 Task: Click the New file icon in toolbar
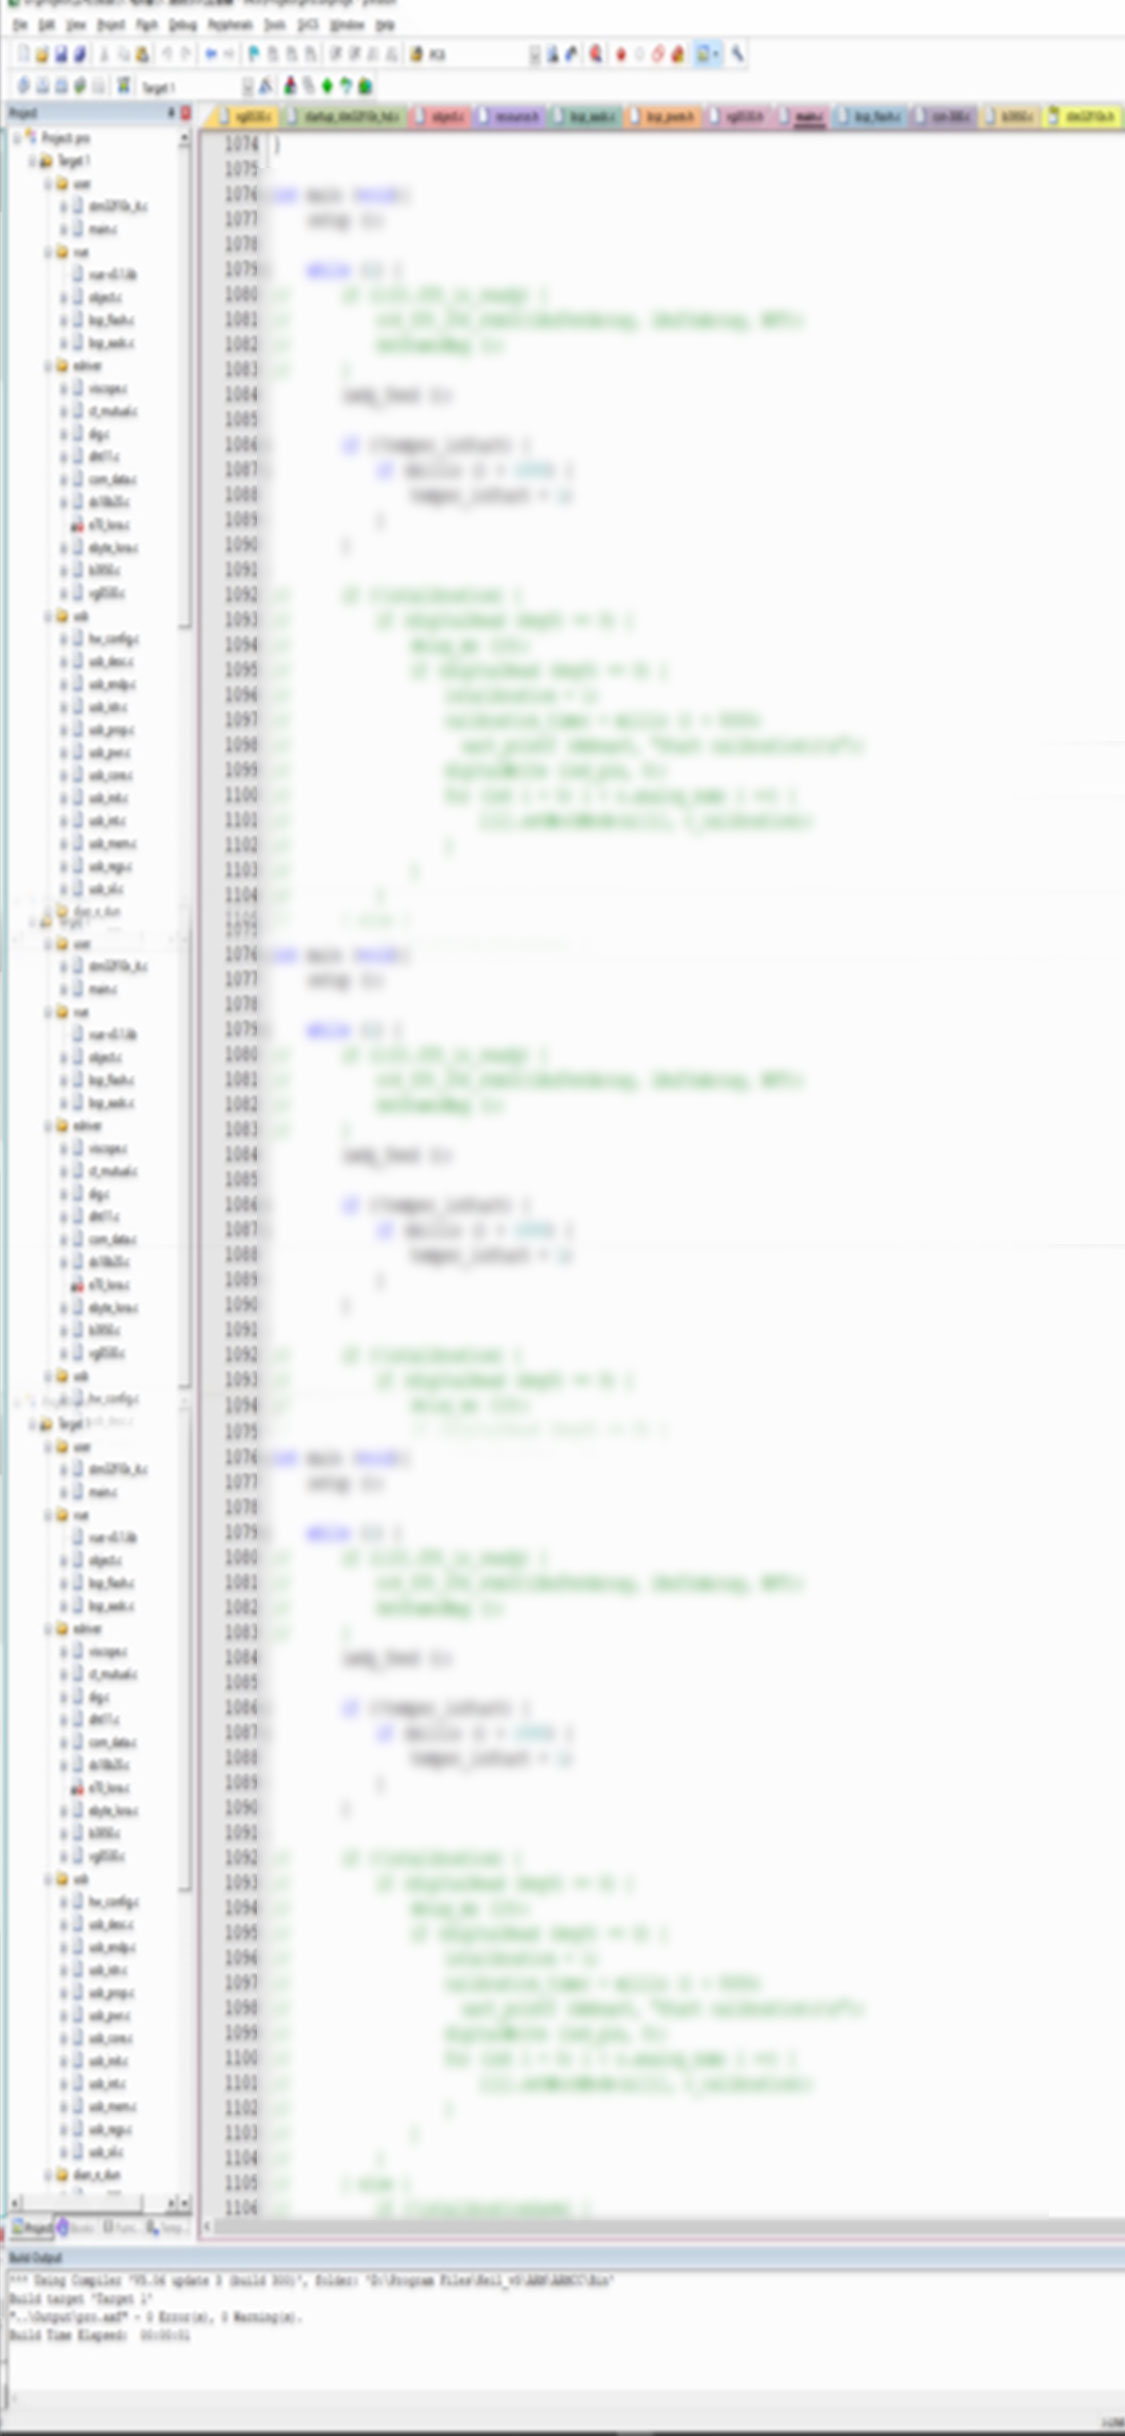pyautogui.click(x=23, y=54)
